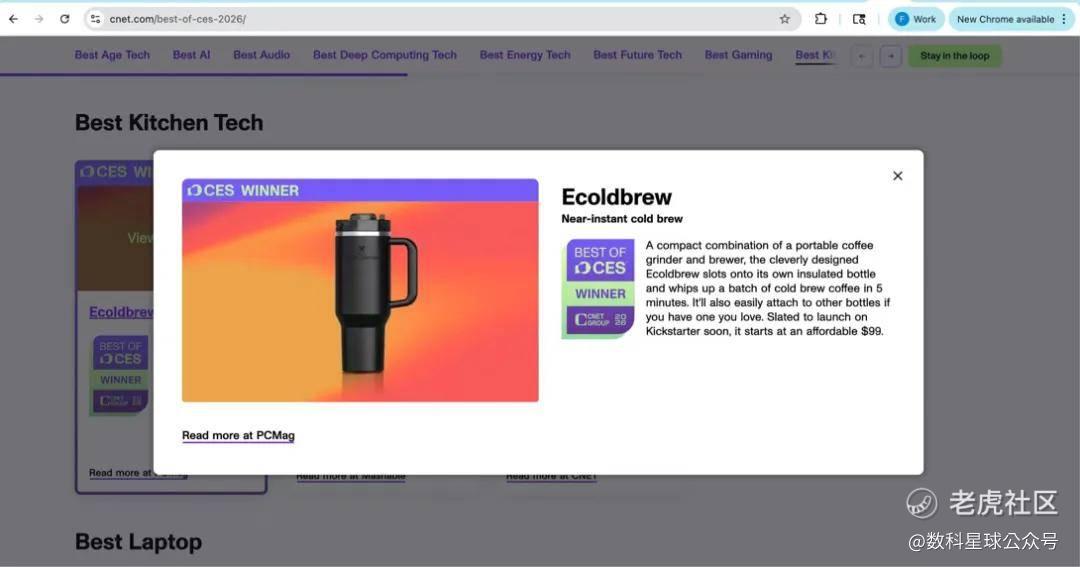Click the Ecoldbrew link on background card
Screen dimensions: 1080x567
click(121, 312)
